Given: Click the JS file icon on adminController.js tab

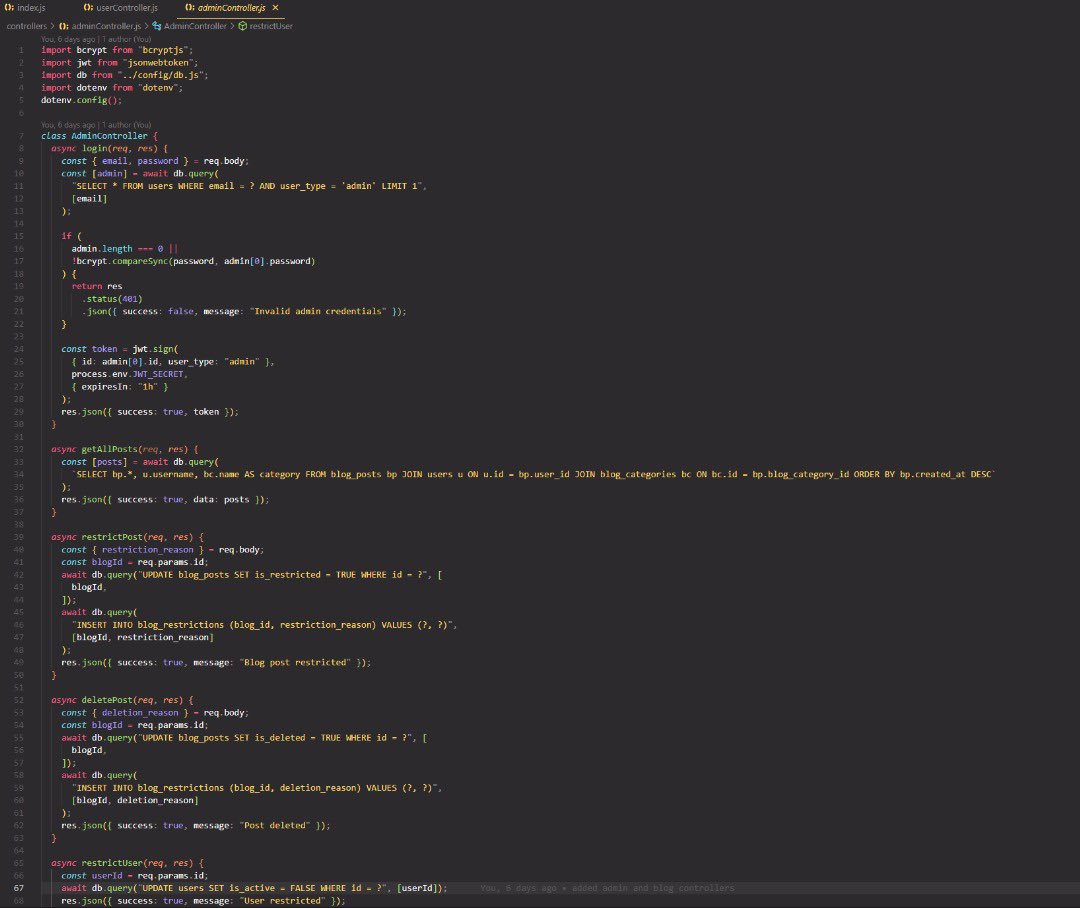Looking at the screenshot, I should point(190,8).
